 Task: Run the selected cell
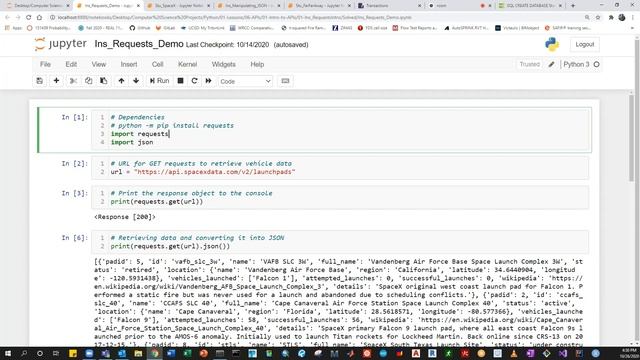(159, 81)
